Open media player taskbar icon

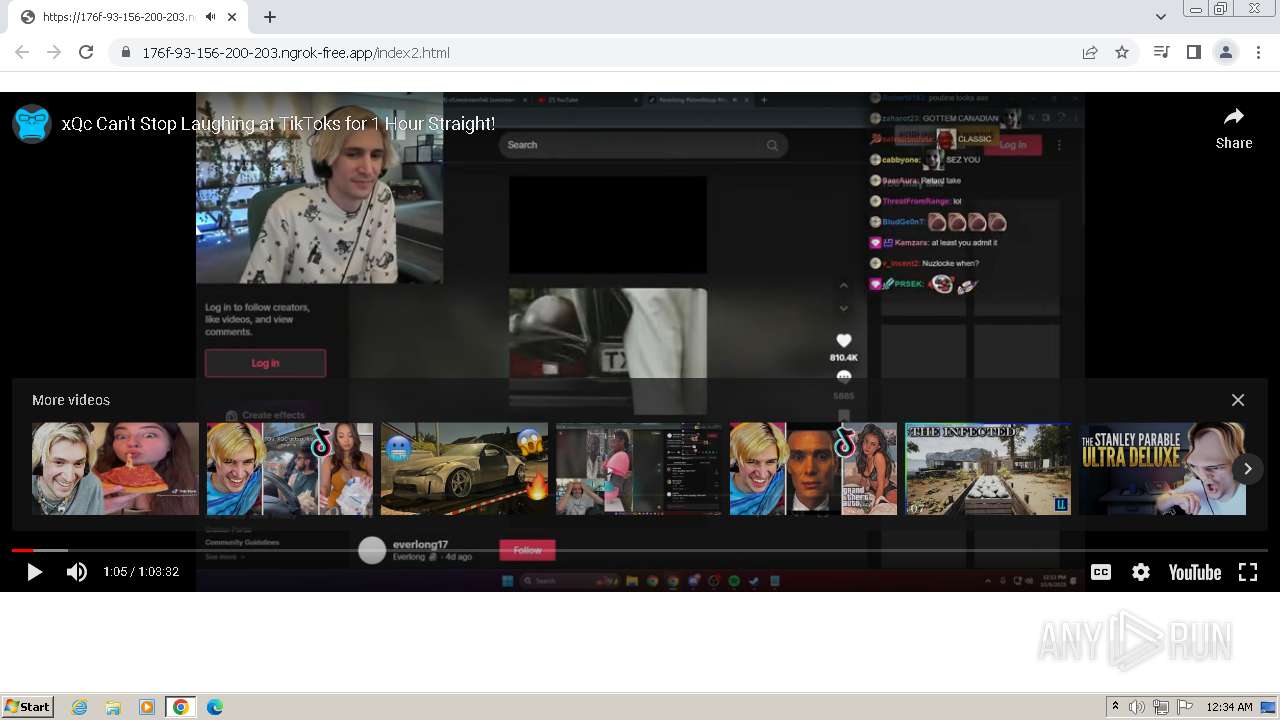[x=147, y=707]
